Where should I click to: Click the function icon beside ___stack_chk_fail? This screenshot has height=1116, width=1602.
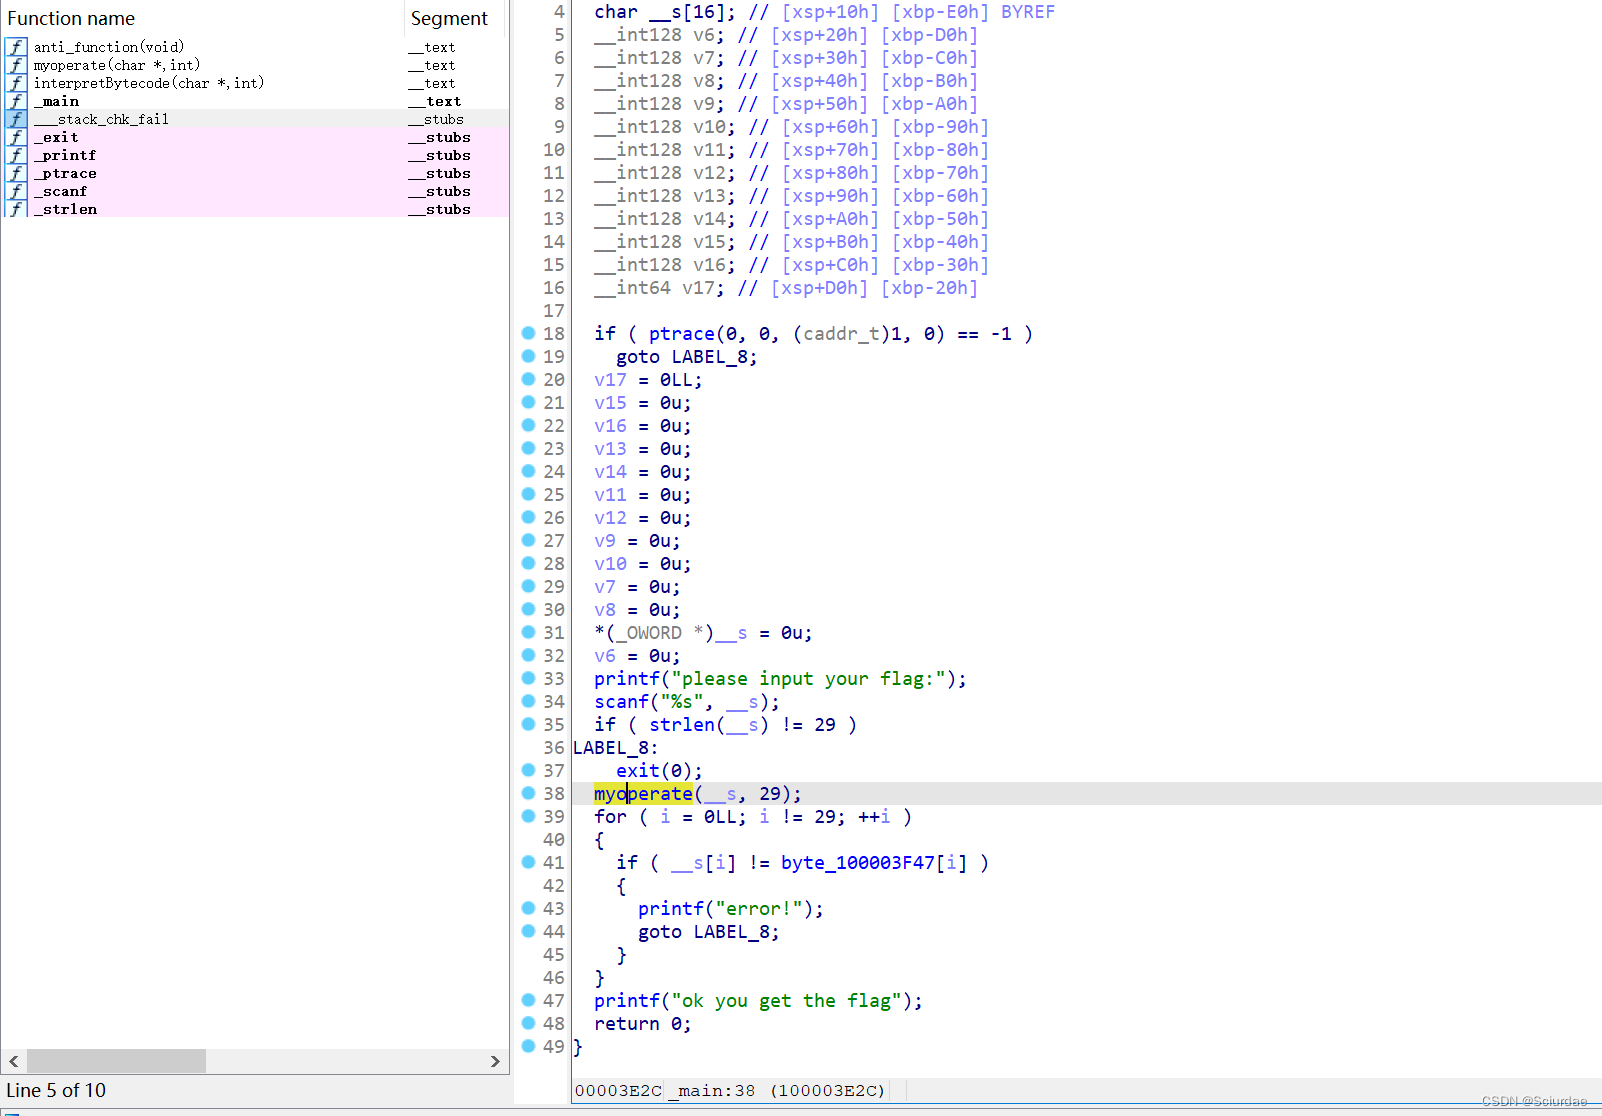click(16, 119)
